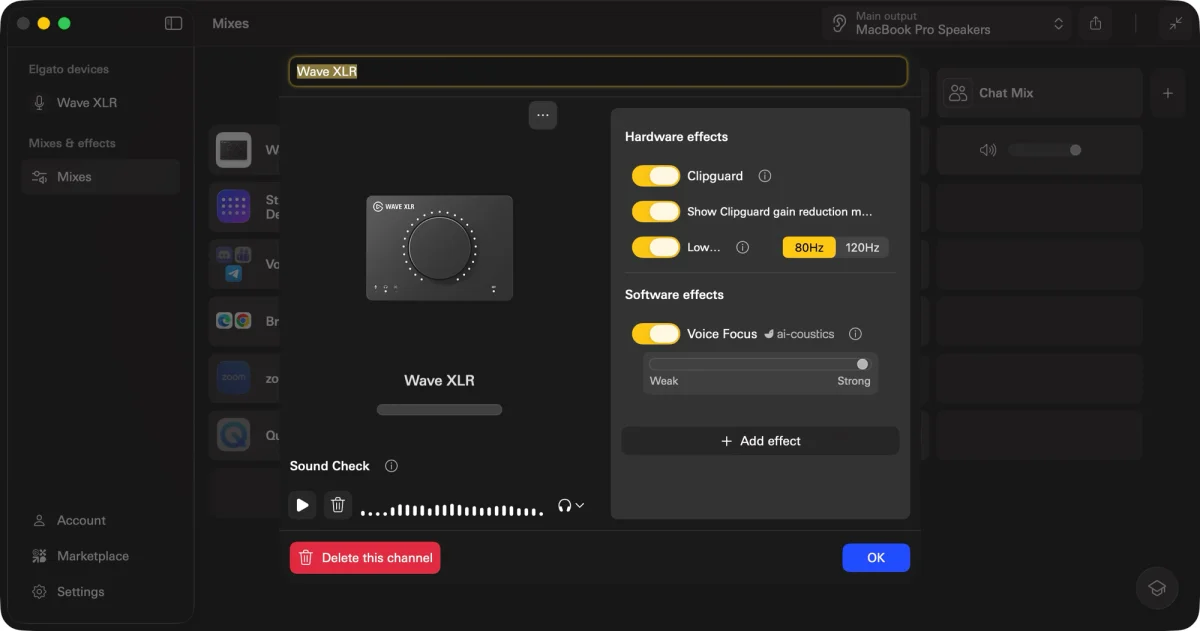Select Wave XLR under Elgato devices
1200x631 pixels.
(x=100, y=103)
